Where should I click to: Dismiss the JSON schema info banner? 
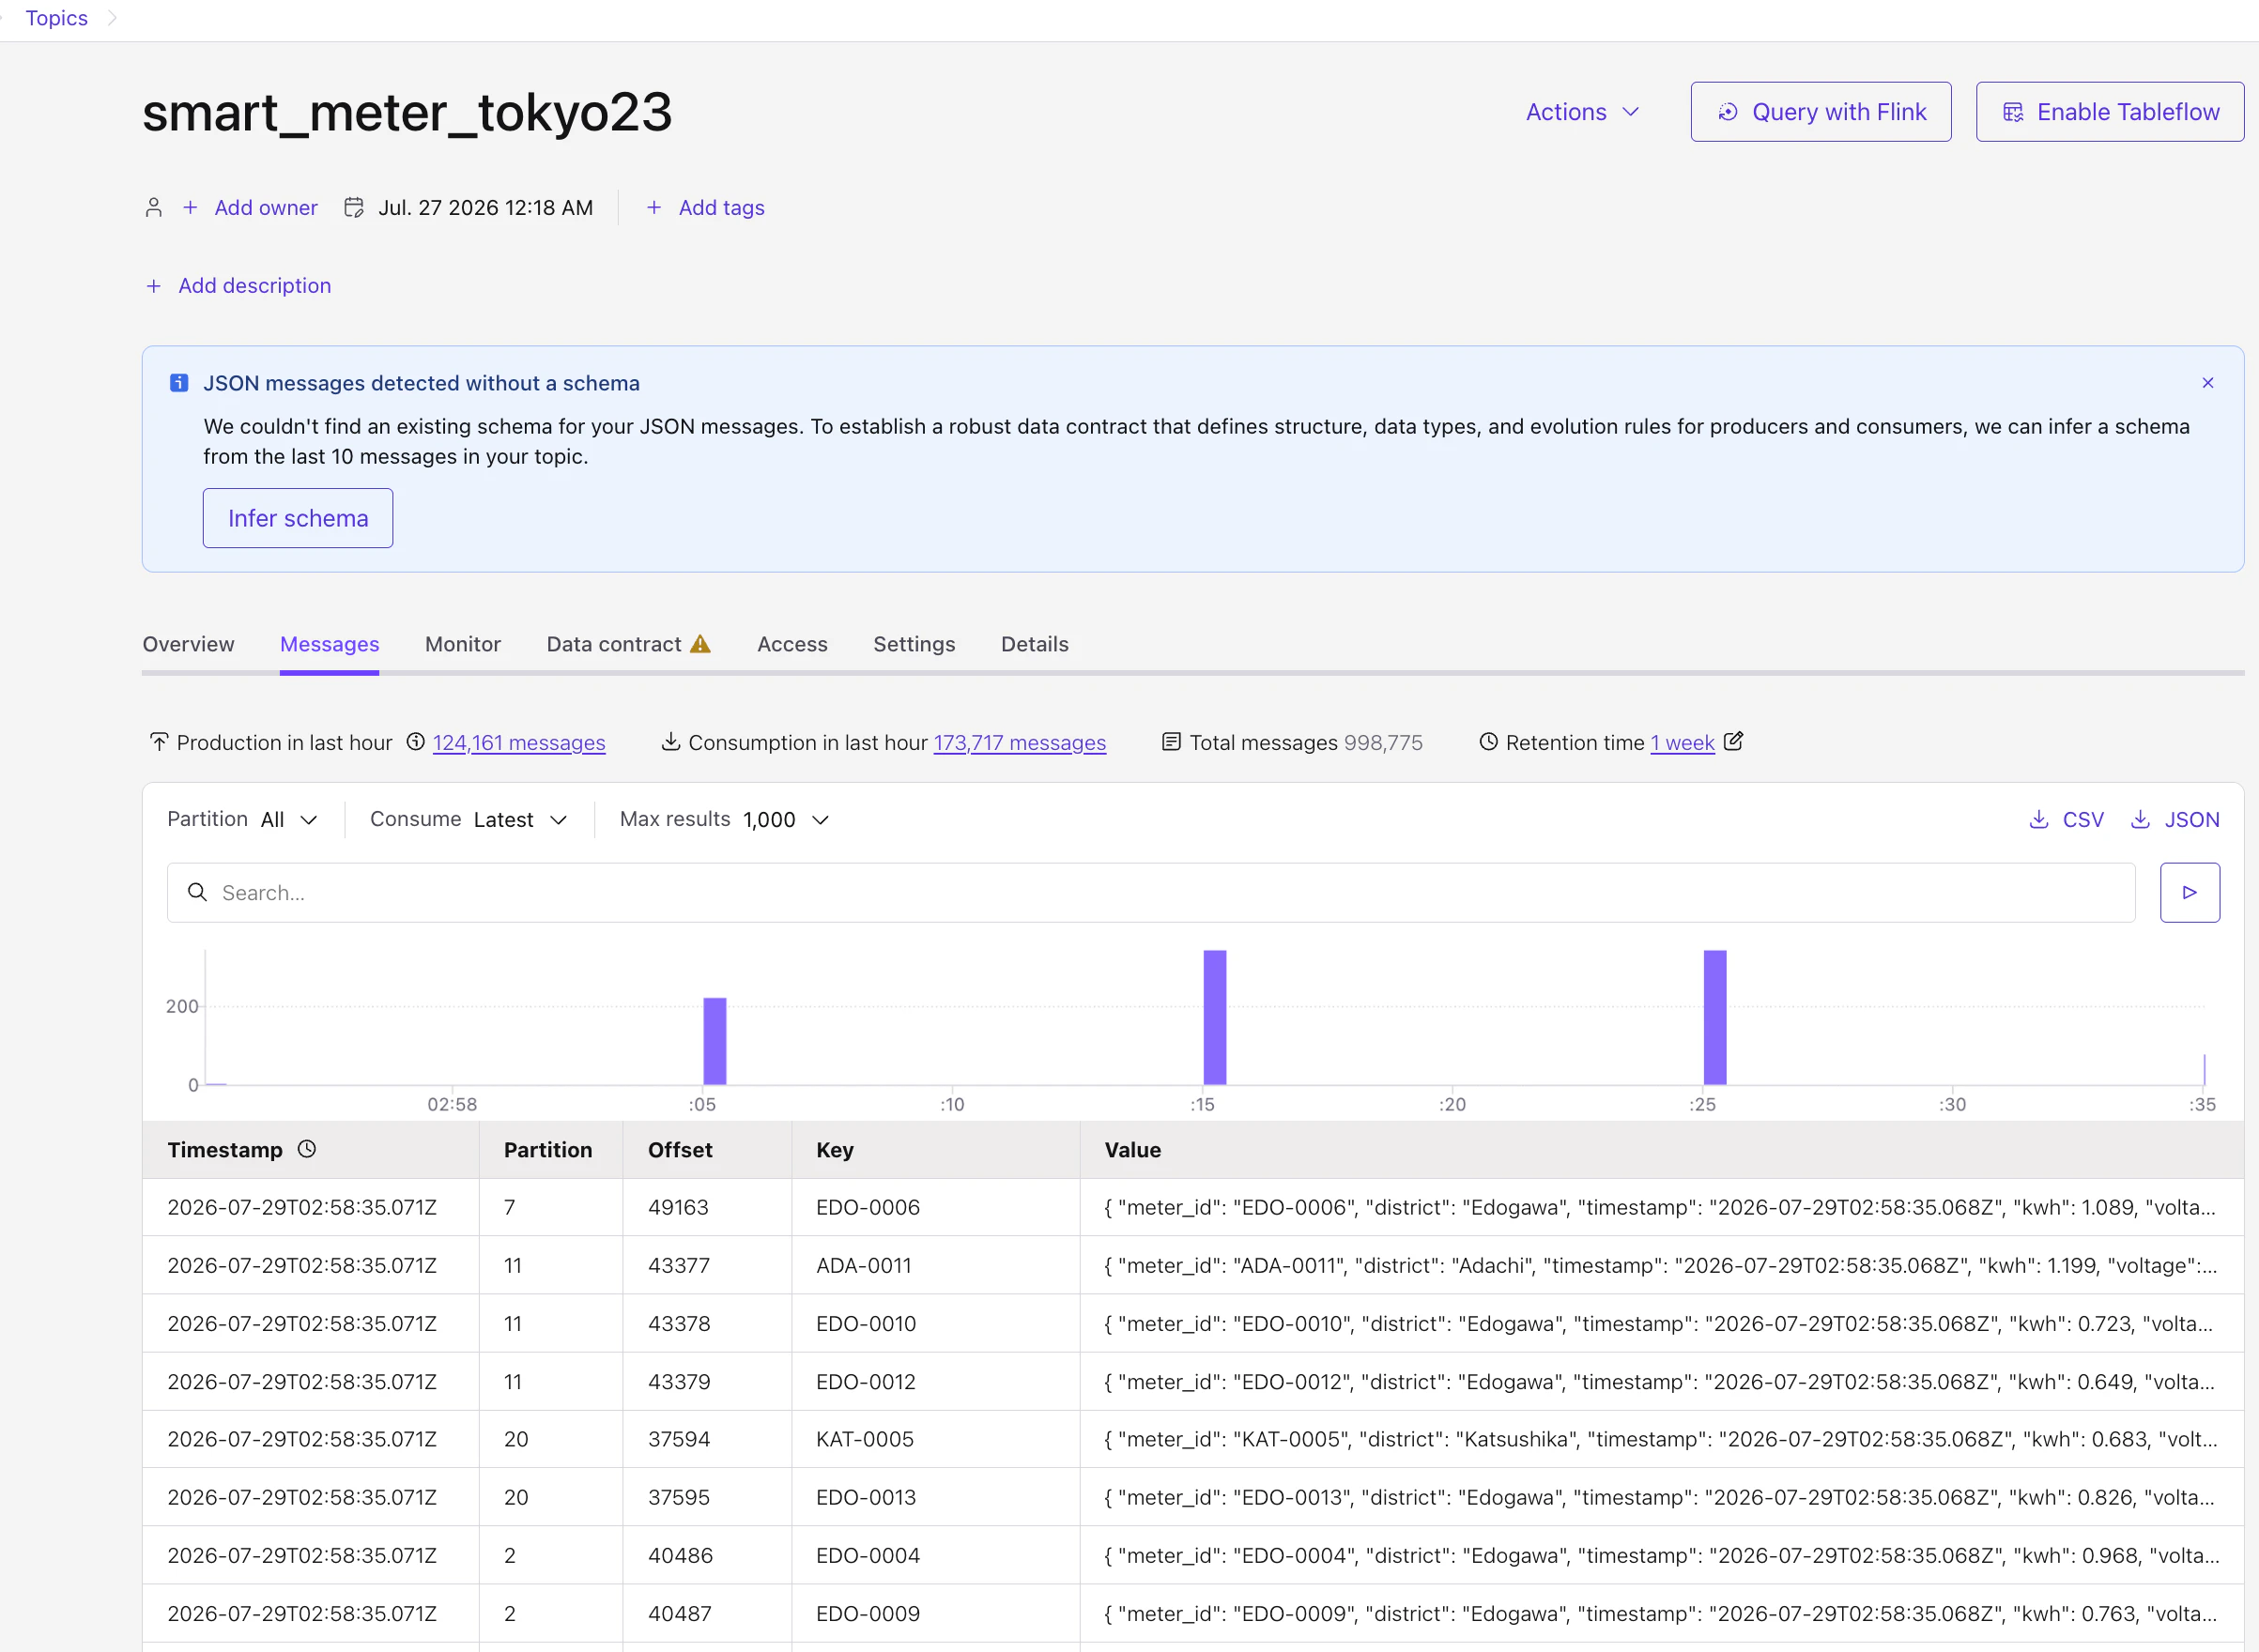(2207, 383)
